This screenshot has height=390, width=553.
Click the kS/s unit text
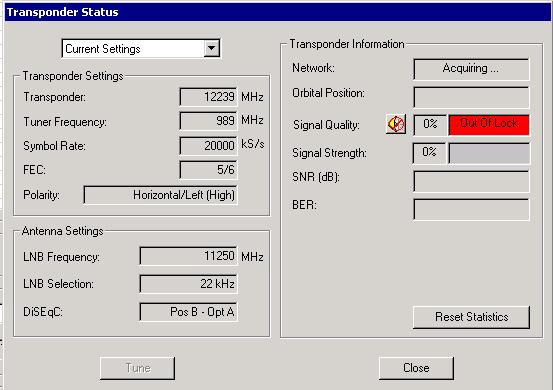point(253,144)
